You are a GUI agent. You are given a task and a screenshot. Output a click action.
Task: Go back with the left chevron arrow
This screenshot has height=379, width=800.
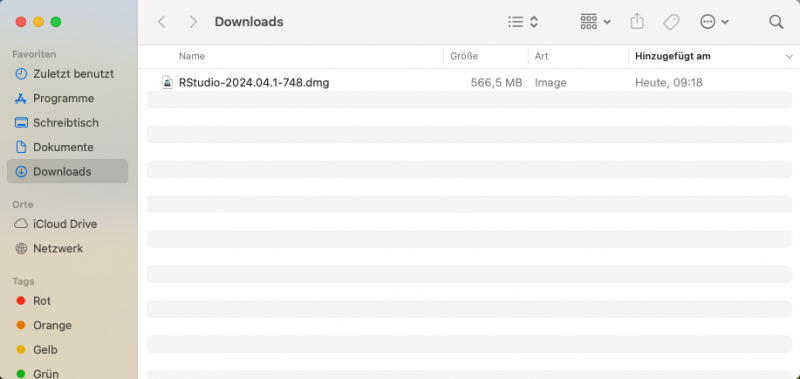[x=162, y=22]
